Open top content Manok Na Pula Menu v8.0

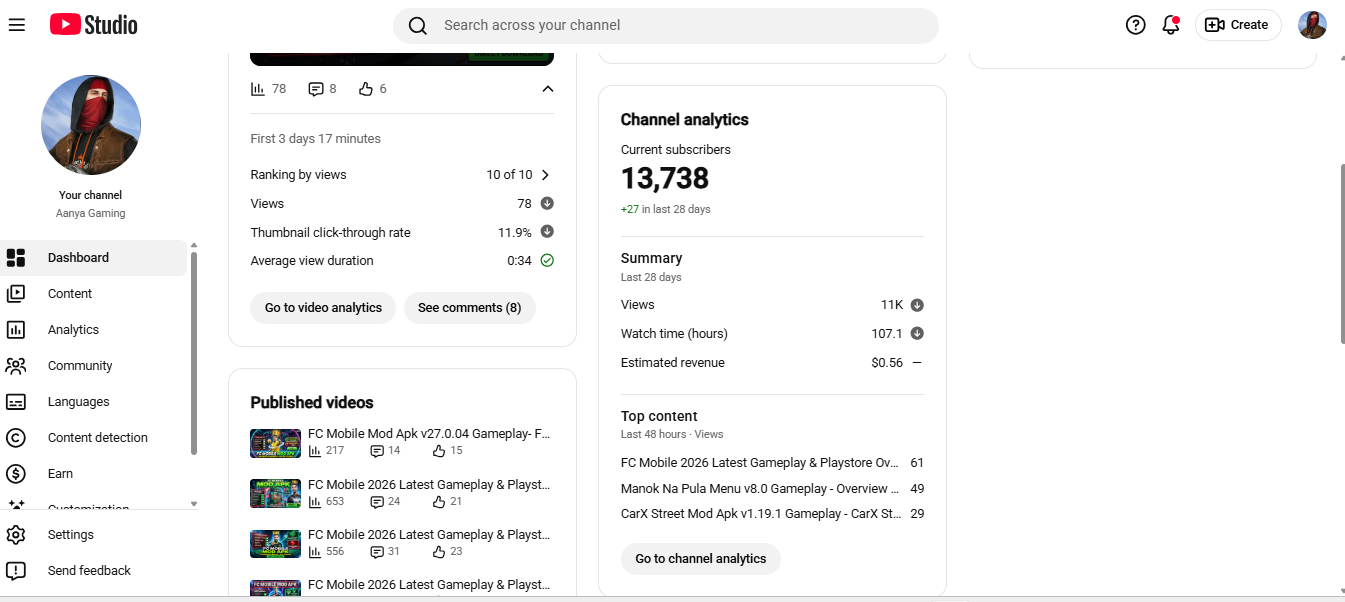tap(760, 489)
